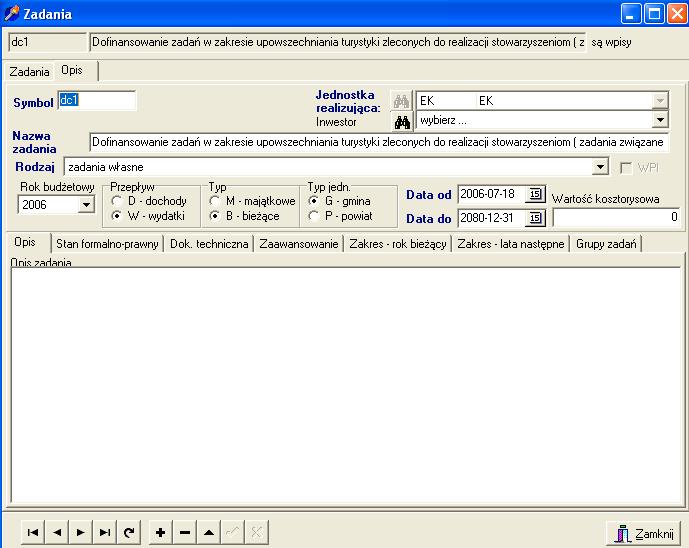Refresh data with the circular arrow
689x548 pixels.
click(129, 533)
